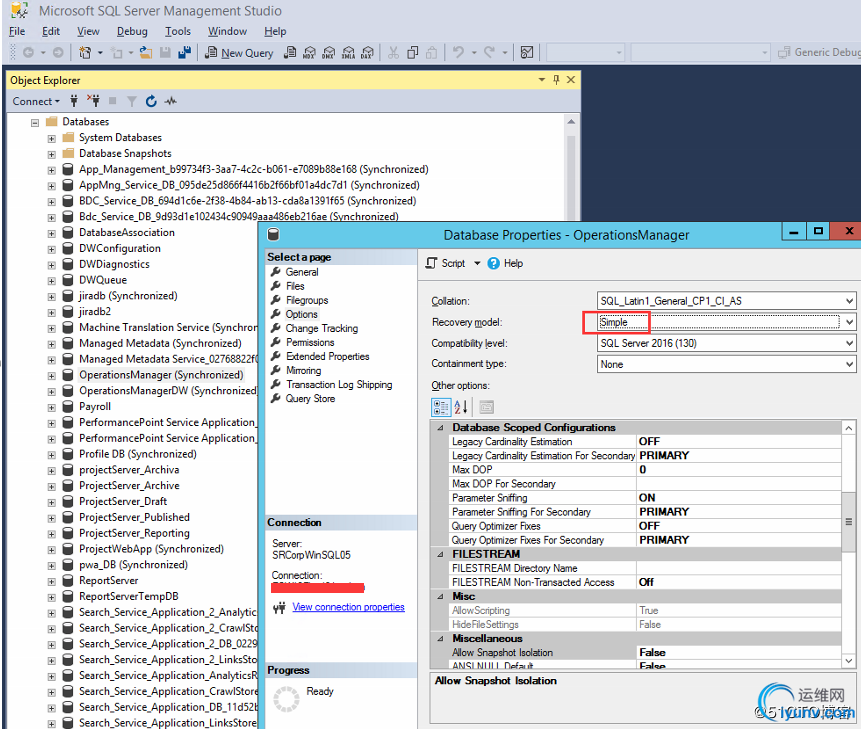This screenshot has height=729, width=861.
Task: Click the options grid scrollbar thumb
Action: (848, 521)
